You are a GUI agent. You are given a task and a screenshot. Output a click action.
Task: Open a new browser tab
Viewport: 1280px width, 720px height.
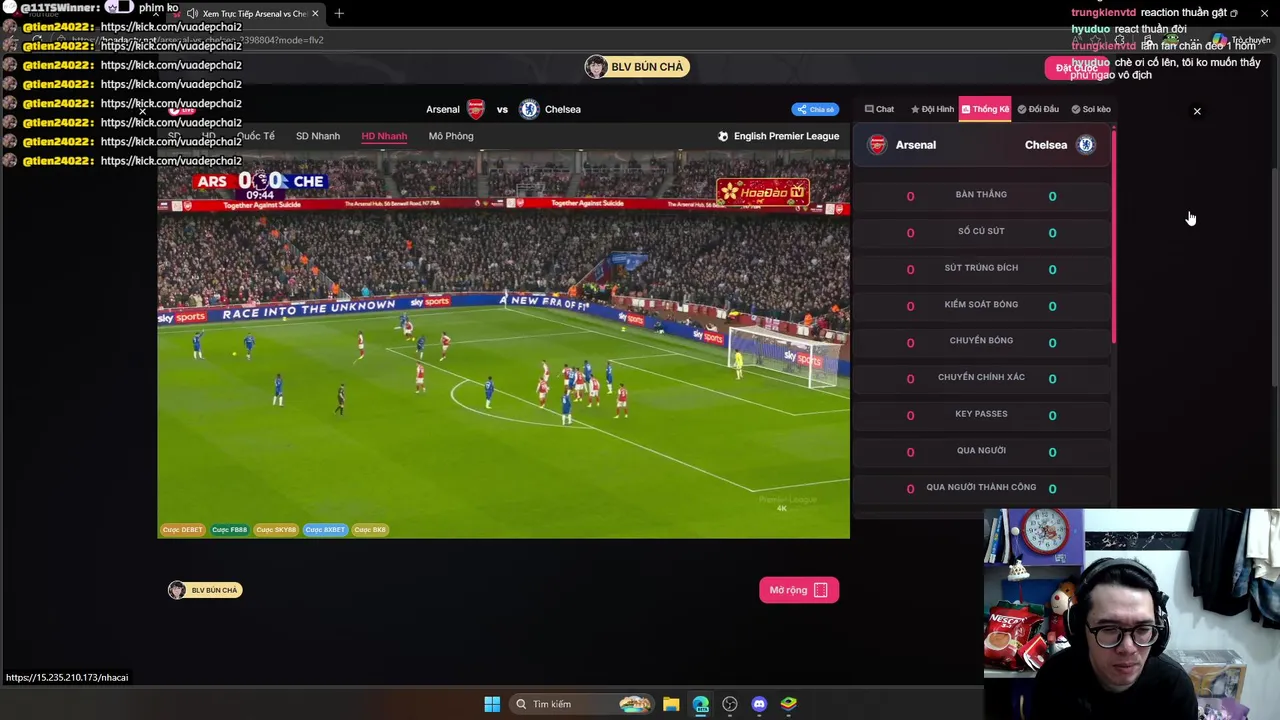pyautogui.click(x=339, y=13)
